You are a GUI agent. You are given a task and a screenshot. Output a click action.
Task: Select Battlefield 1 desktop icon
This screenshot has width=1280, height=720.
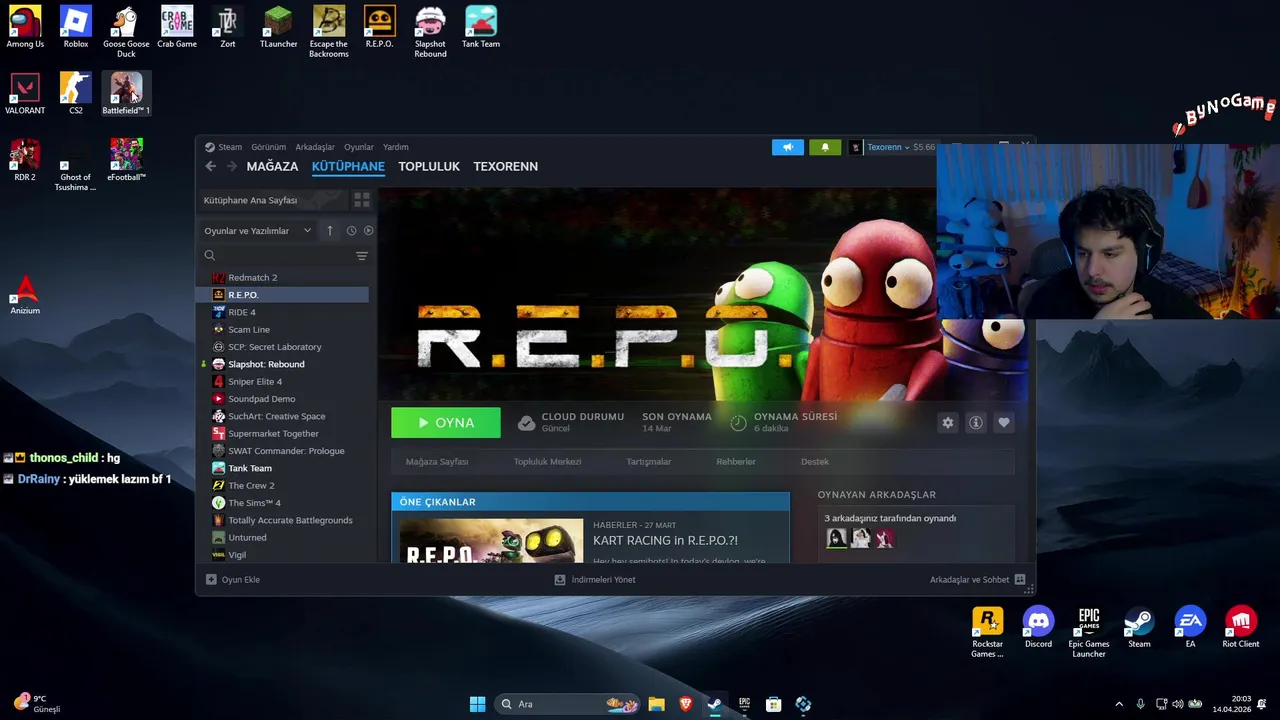[x=126, y=94]
